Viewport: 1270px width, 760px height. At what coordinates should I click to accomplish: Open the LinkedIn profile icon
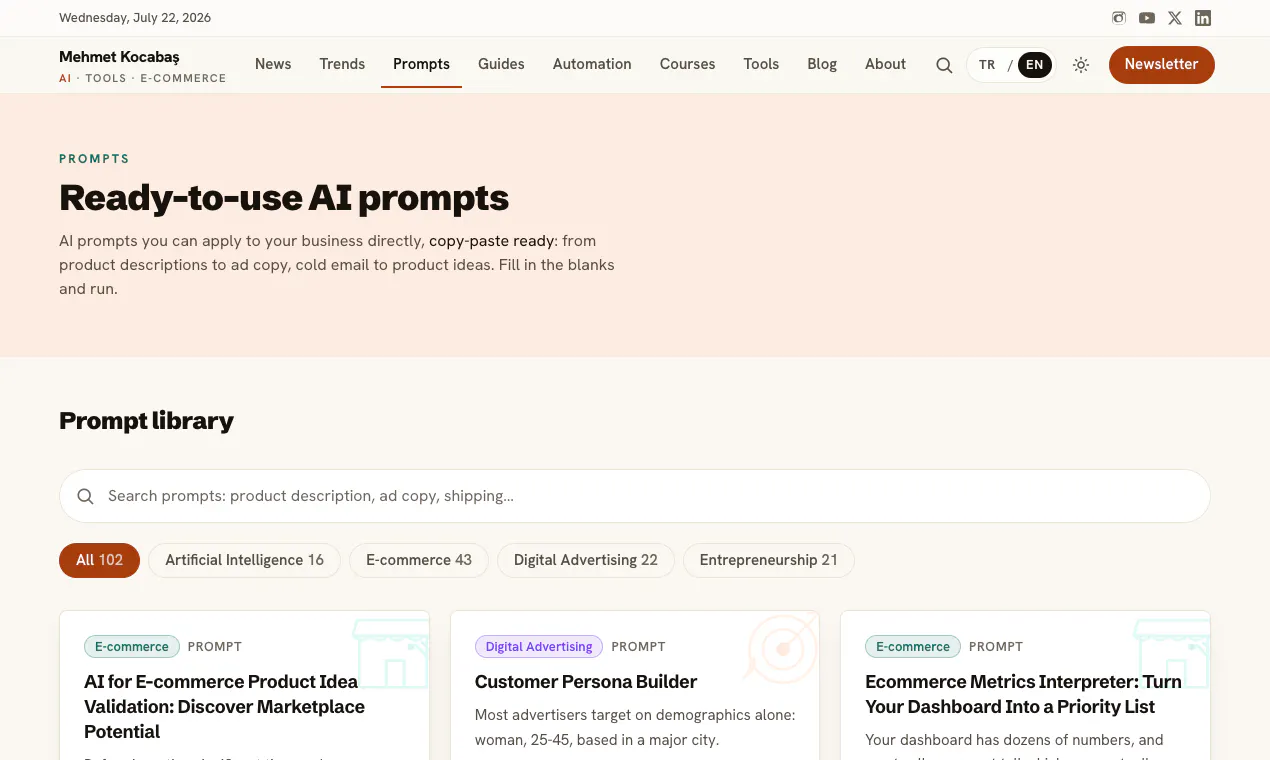point(1203,18)
